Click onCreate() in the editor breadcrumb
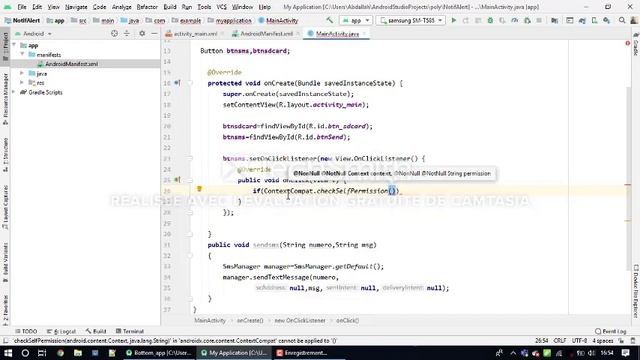Image resolution: width=640 pixels, height=360 pixels. point(250,320)
